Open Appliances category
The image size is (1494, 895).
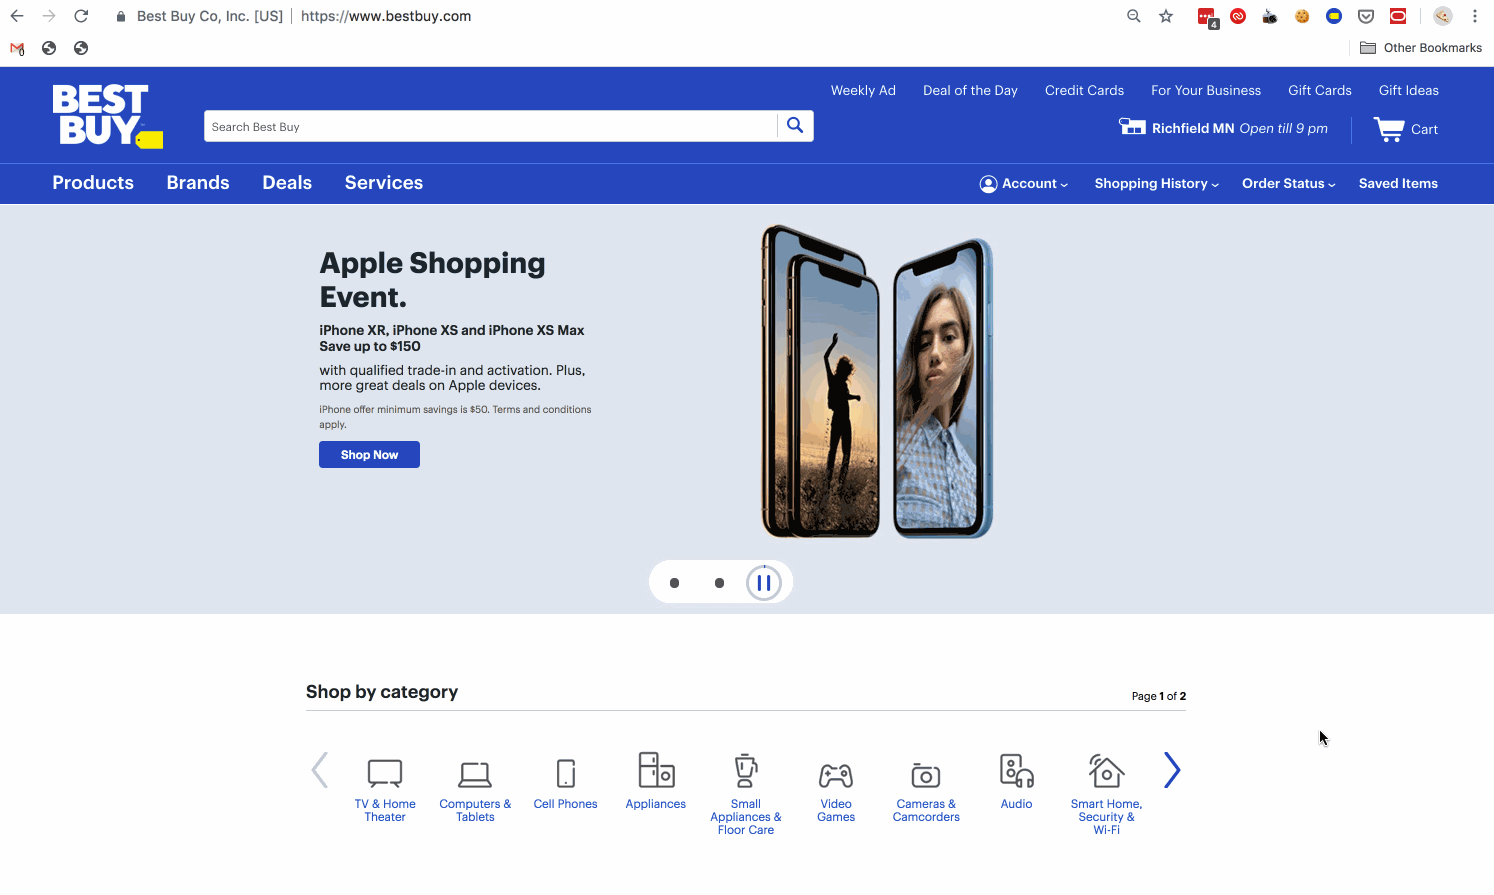coord(656,781)
